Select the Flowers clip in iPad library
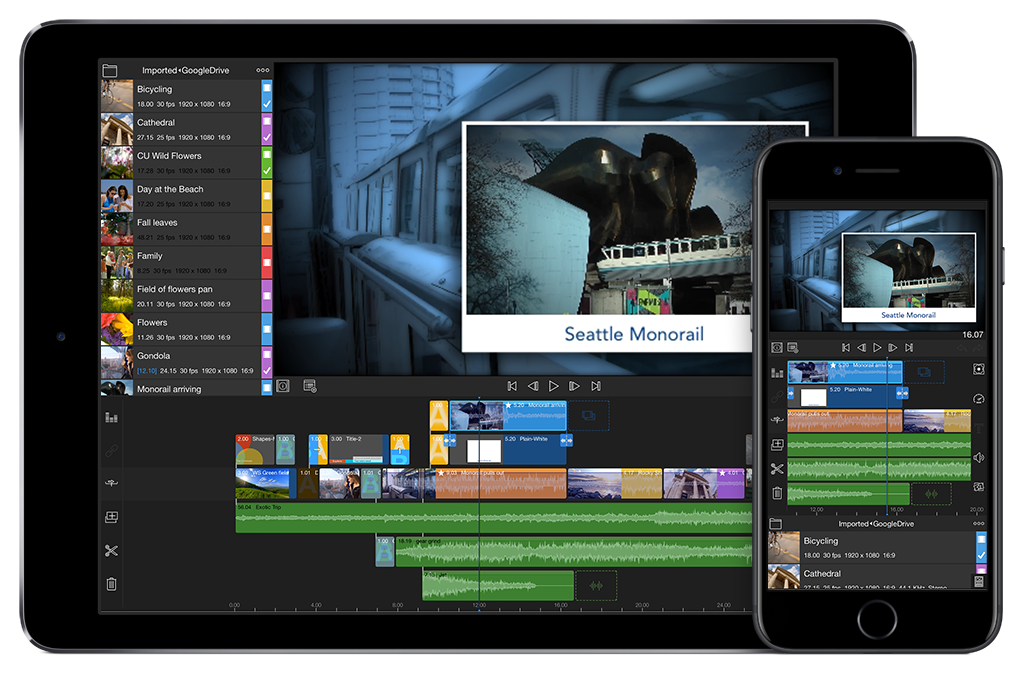Image resolution: width=1024 pixels, height=675 pixels. pyautogui.click(x=180, y=329)
